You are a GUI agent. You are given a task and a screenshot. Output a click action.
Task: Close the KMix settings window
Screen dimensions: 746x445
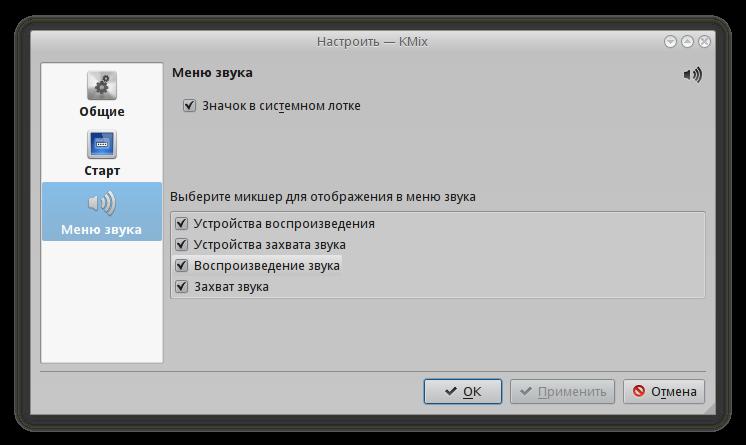pyautogui.click(x=705, y=42)
